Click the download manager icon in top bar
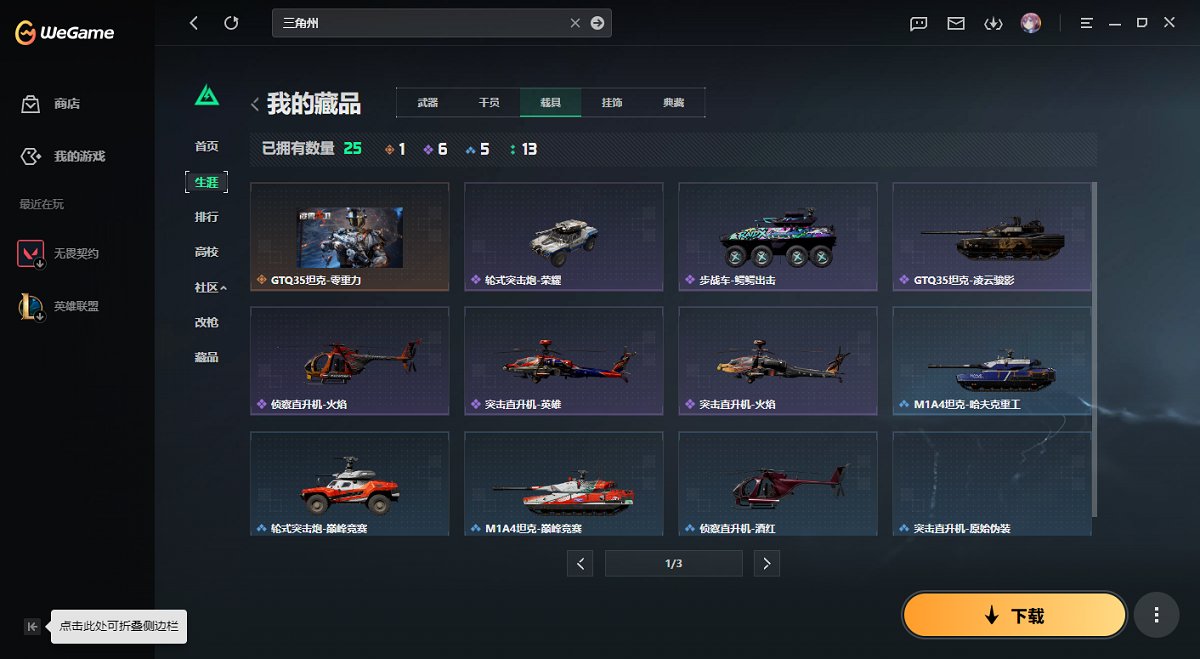The width and height of the screenshot is (1200, 659). (993, 22)
